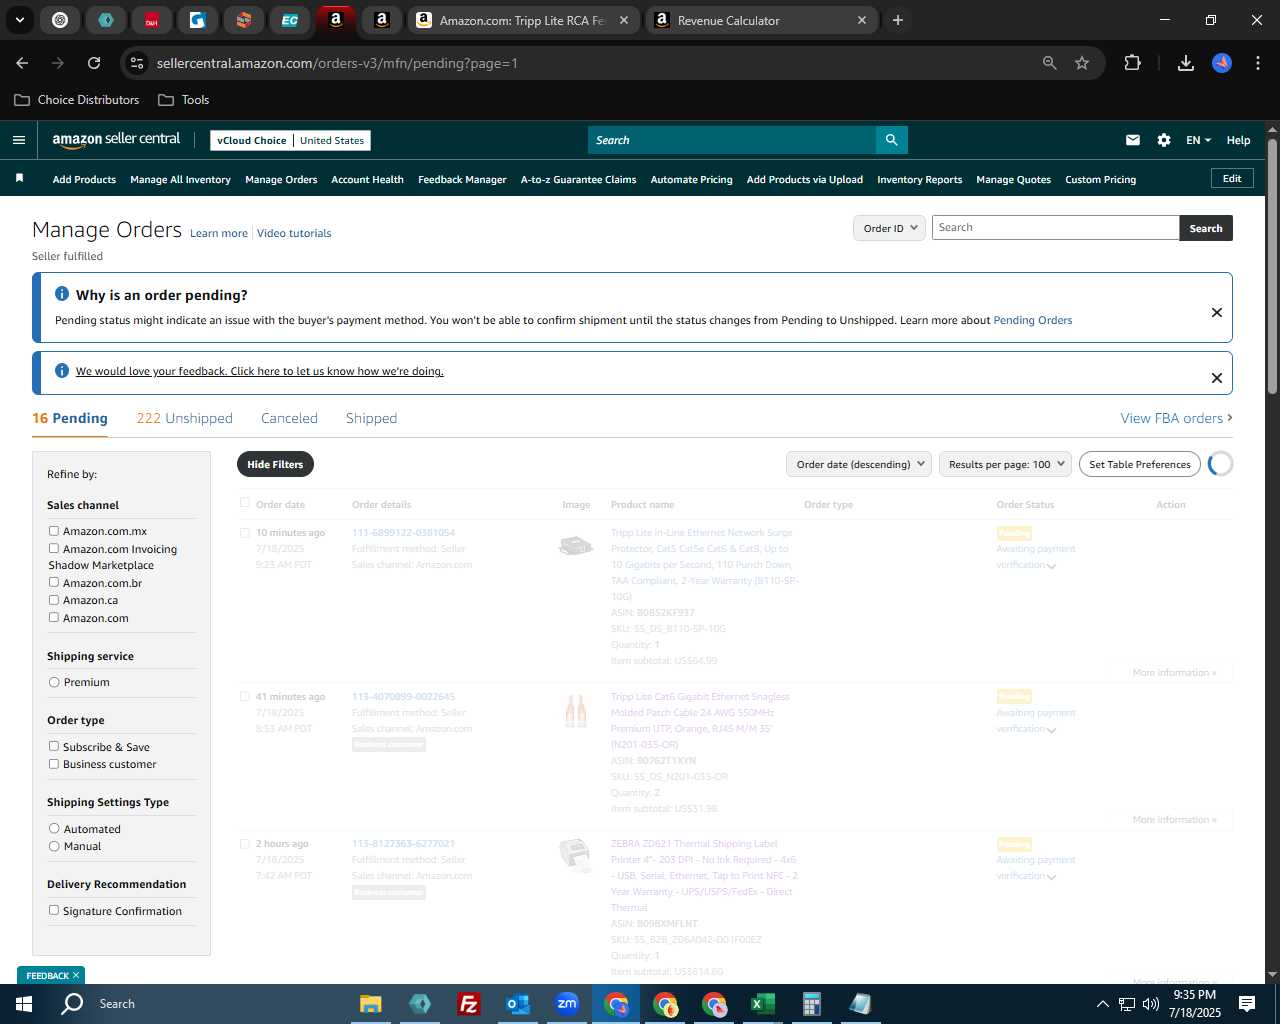This screenshot has width=1280, height=1024.
Task: Click the bookmark icon in favorites bar
Action: pyautogui.click(x=19, y=178)
